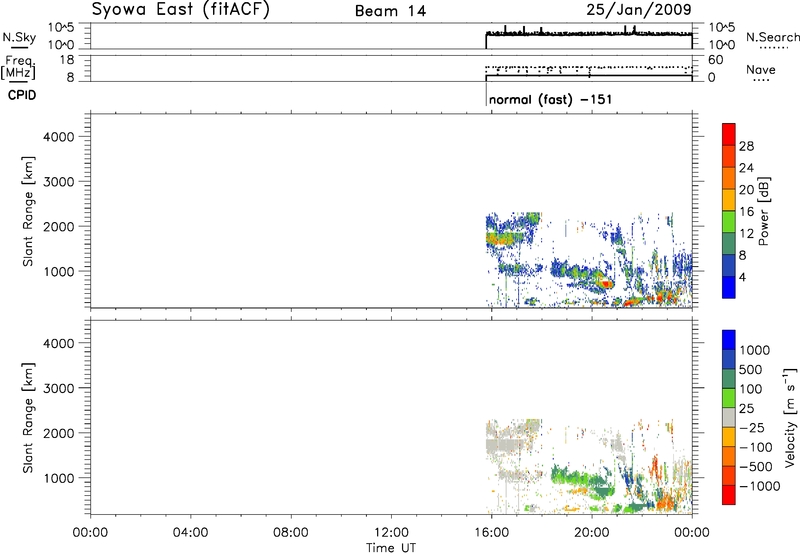Click the date "25/Jan/2009"
The width and height of the screenshot is (800, 554).
pyautogui.click(x=639, y=9)
